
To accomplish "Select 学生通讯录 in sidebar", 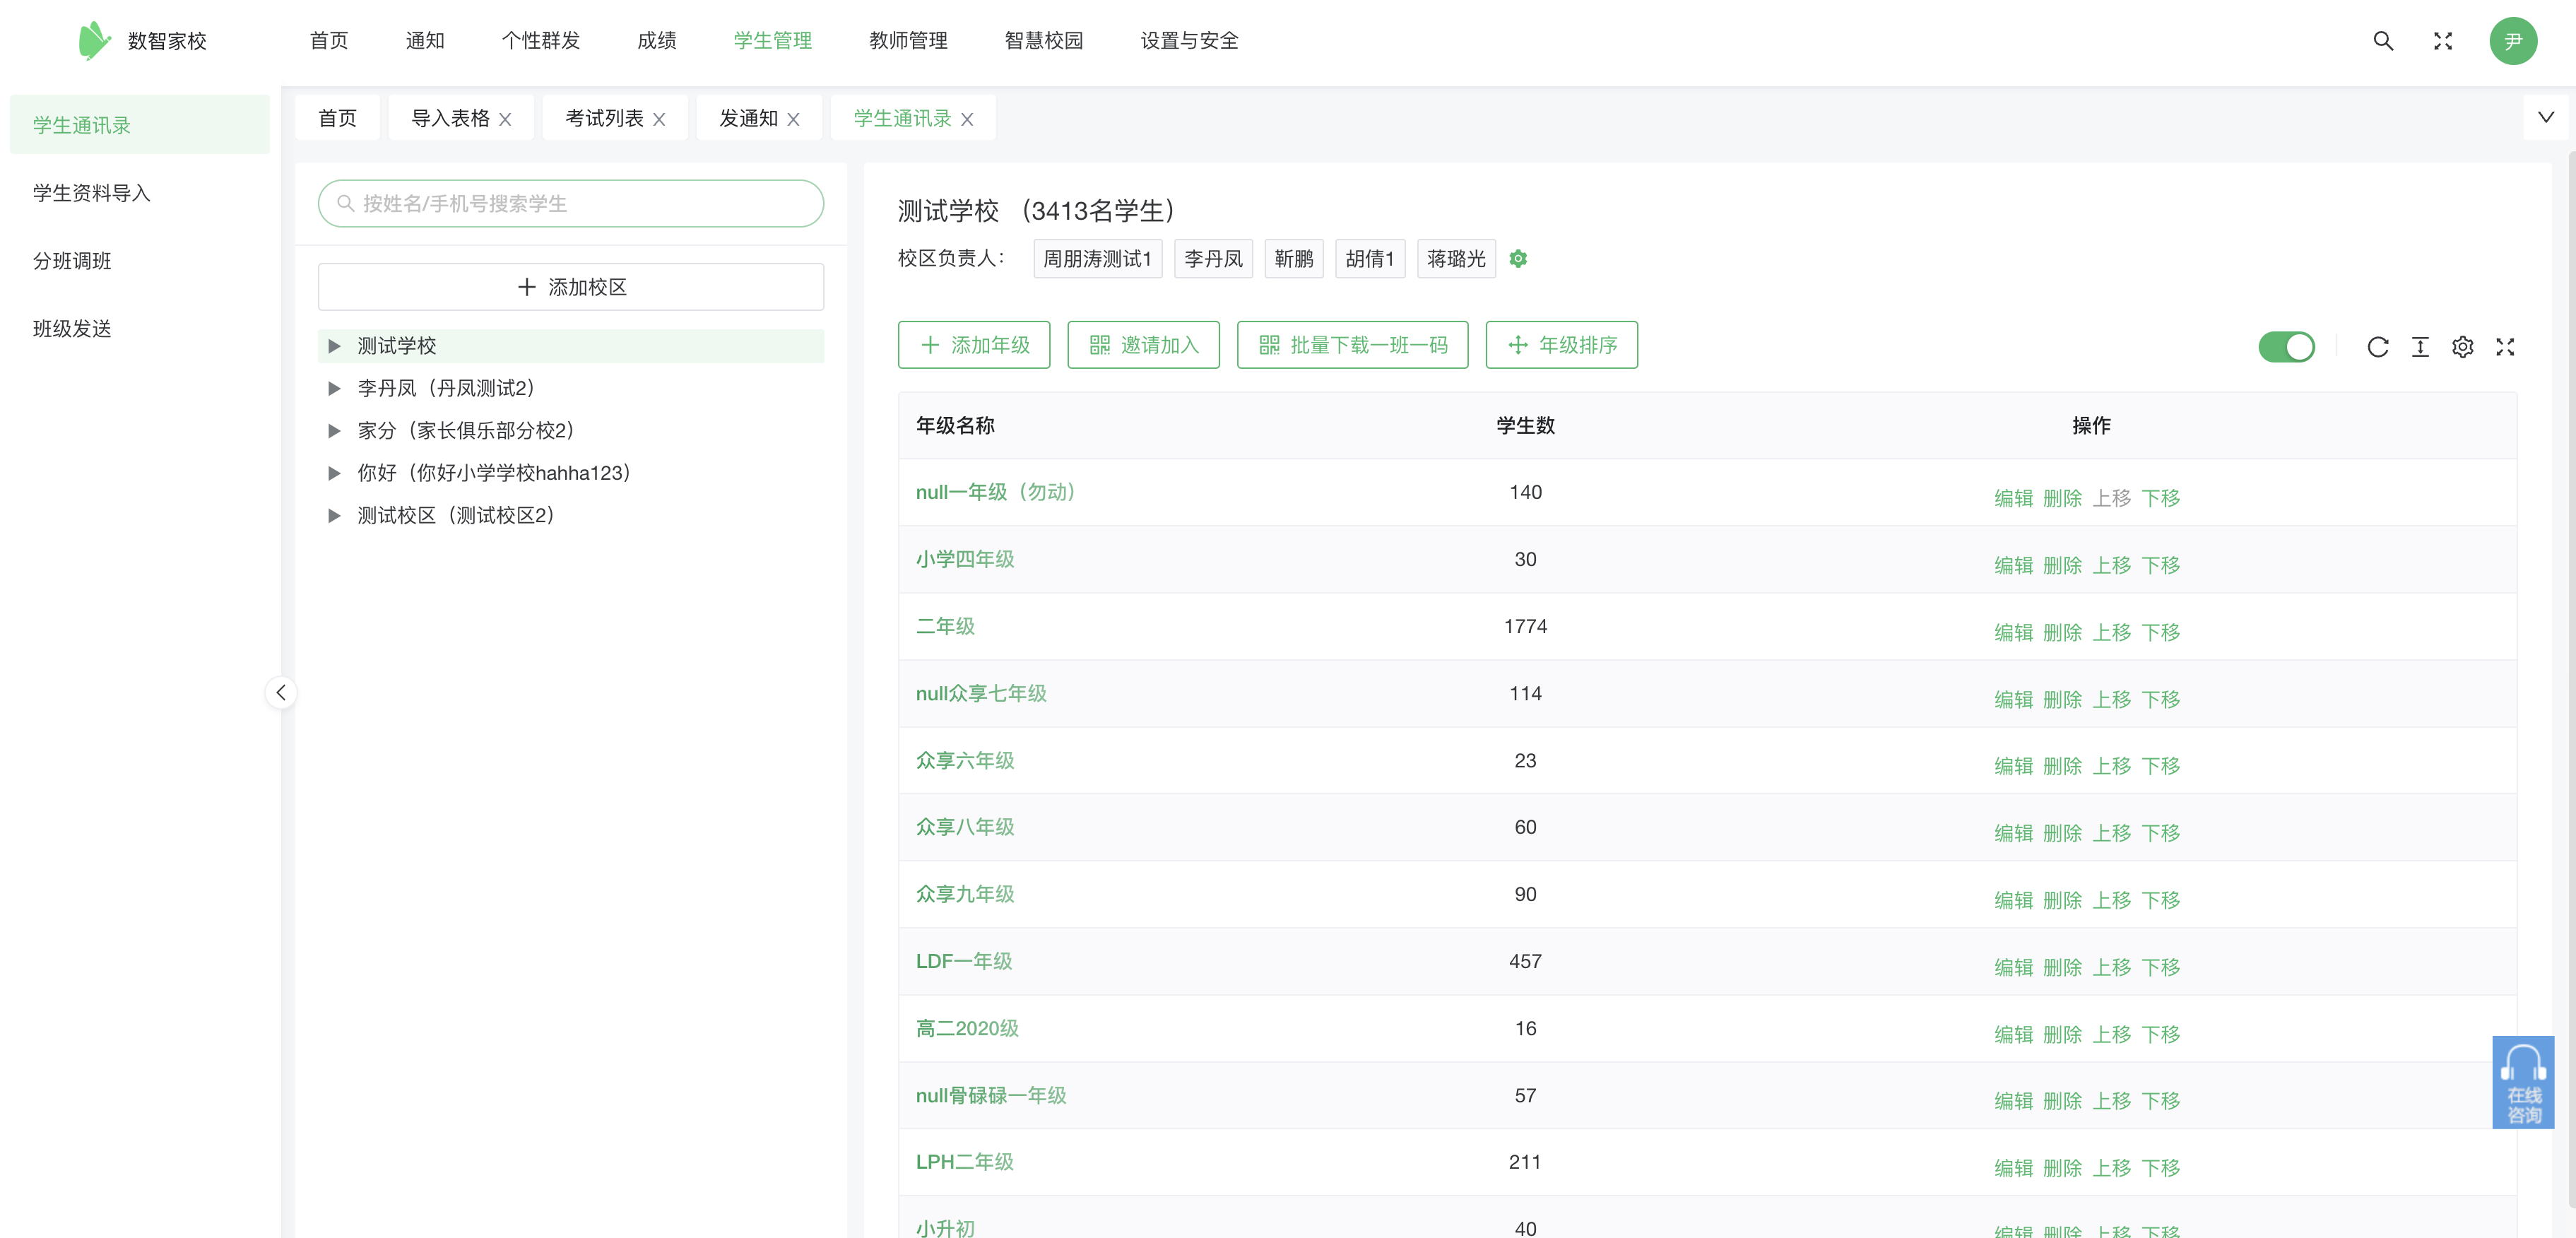I will click(139, 125).
